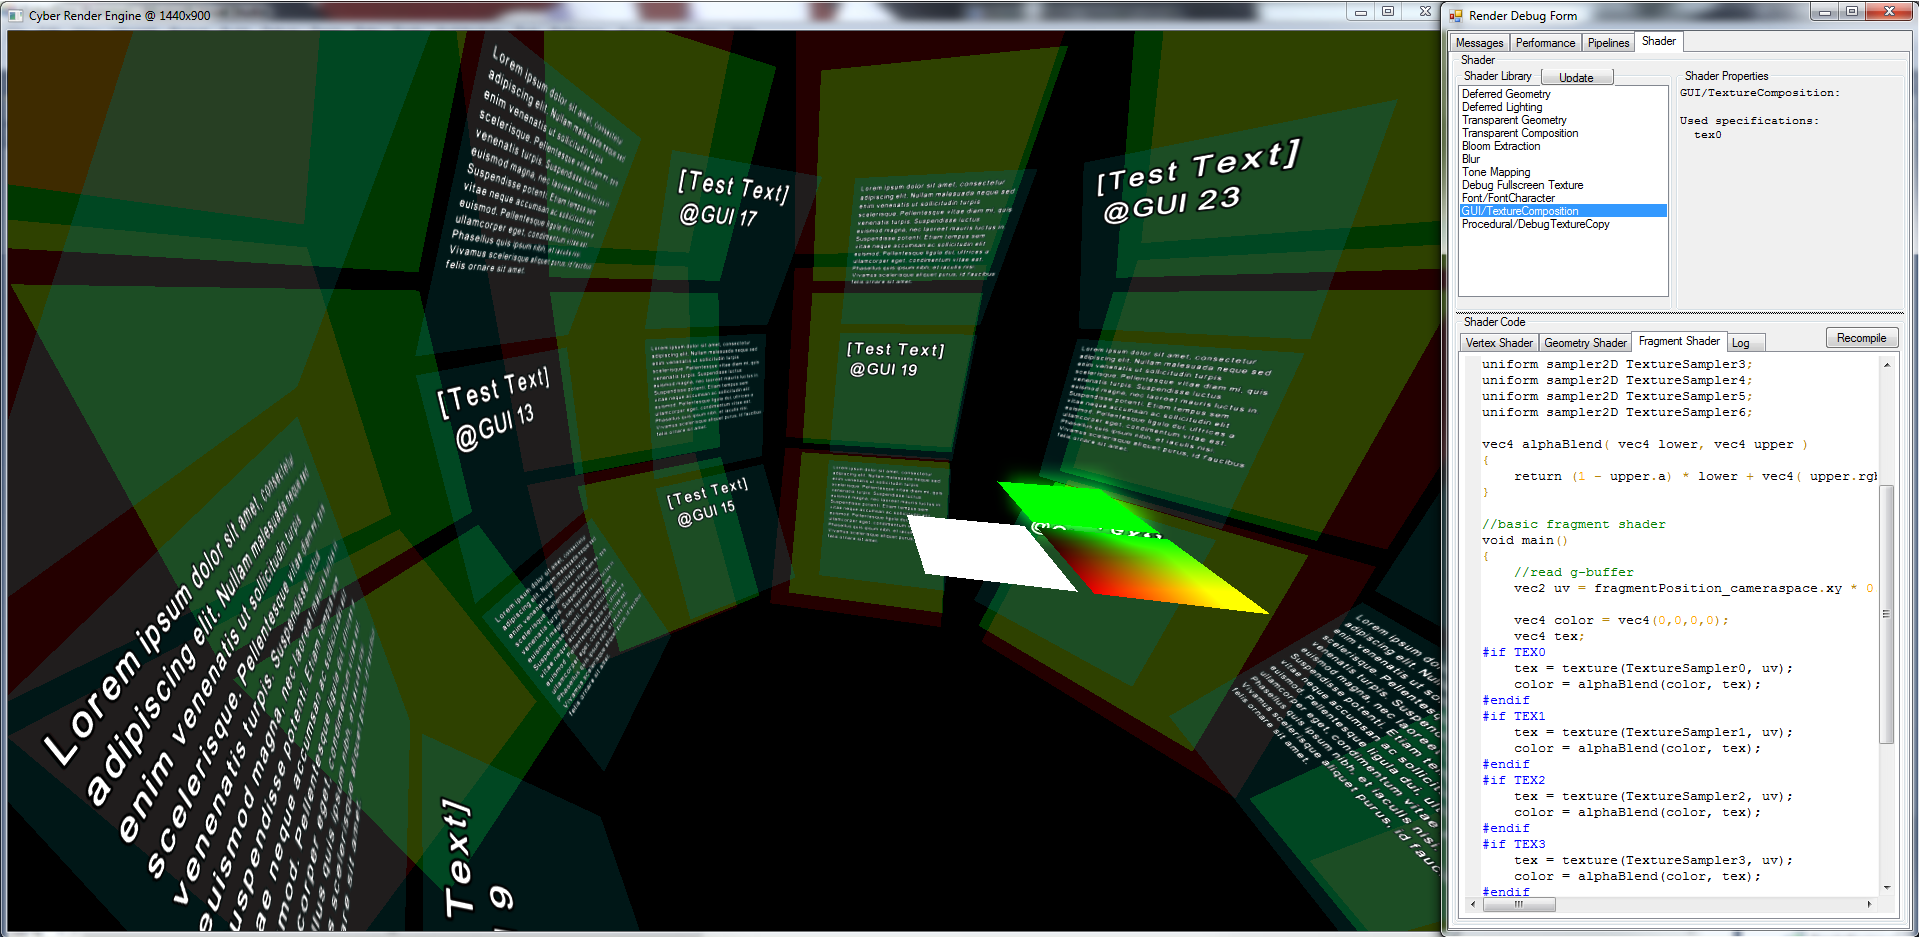This screenshot has width=1919, height=937.
Task: Click the Recompile button
Action: (x=1861, y=338)
